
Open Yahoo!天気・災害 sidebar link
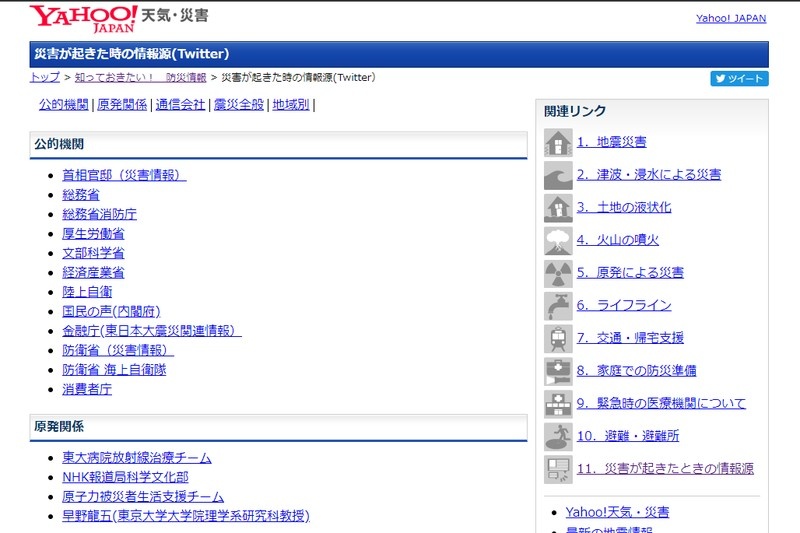tap(617, 512)
